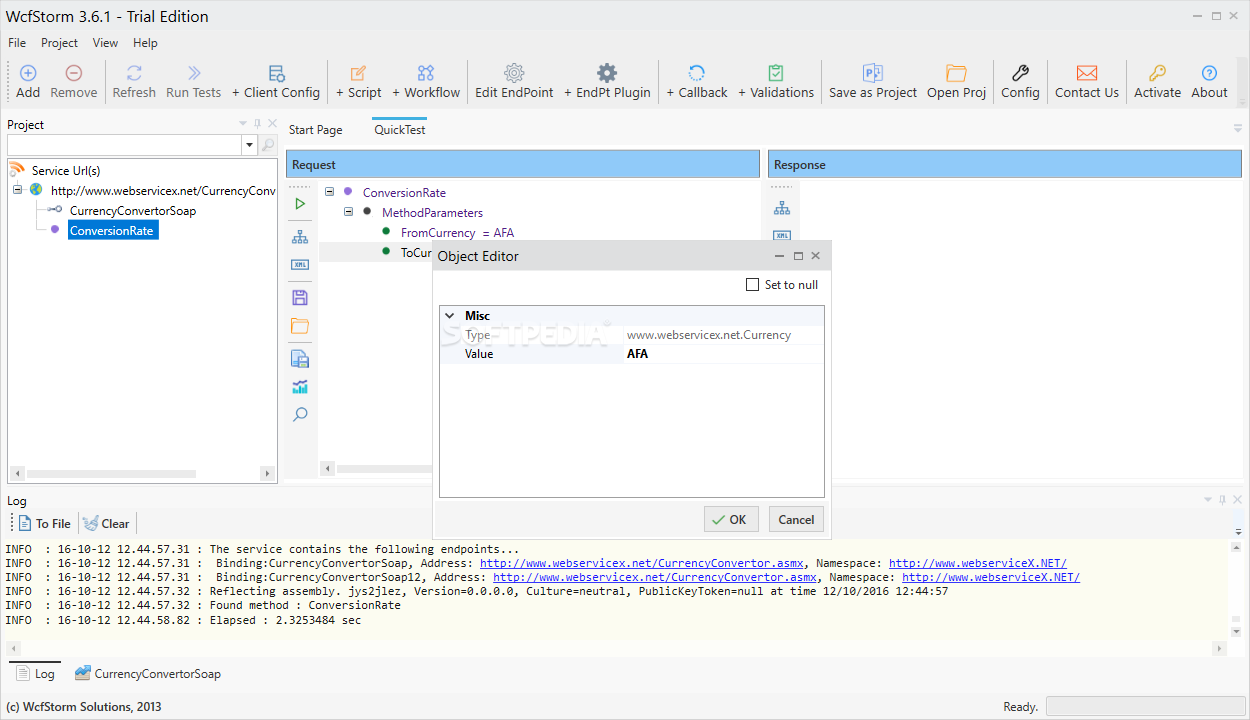The width and height of the screenshot is (1250, 720).
Task: Select CurrencyConvertorSoap in Project tree
Action: pyautogui.click(x=133, y=211)
